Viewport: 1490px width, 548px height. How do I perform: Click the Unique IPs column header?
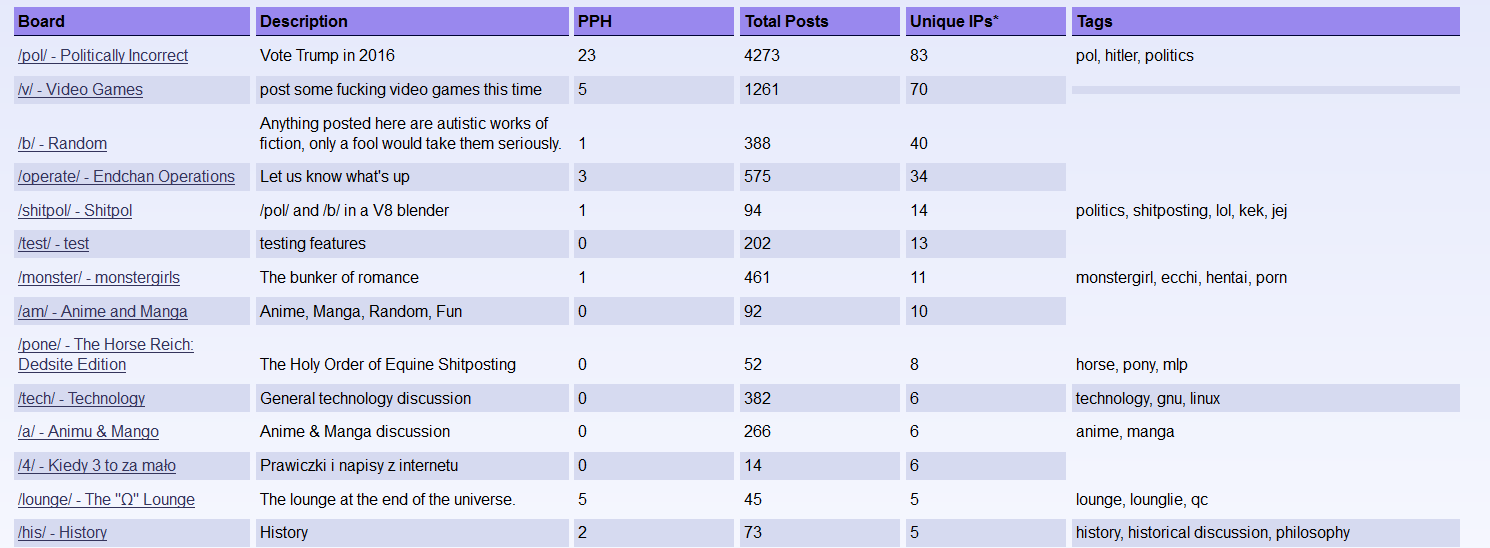coord(954,21)
